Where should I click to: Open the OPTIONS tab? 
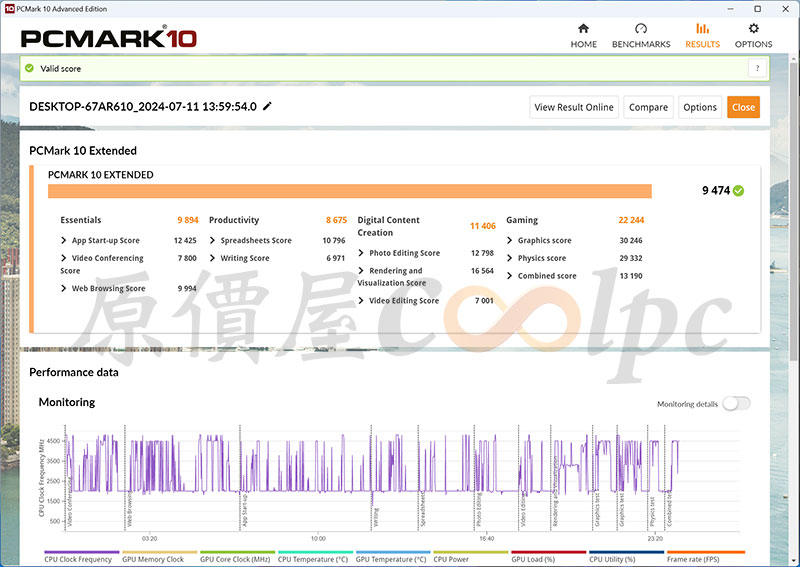point(753,36)
